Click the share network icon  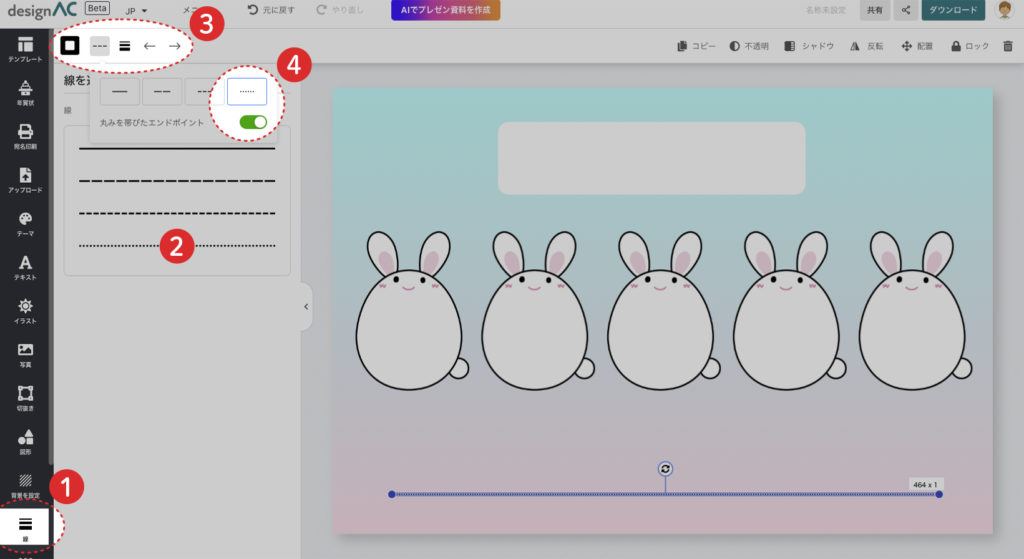[906, 11]
